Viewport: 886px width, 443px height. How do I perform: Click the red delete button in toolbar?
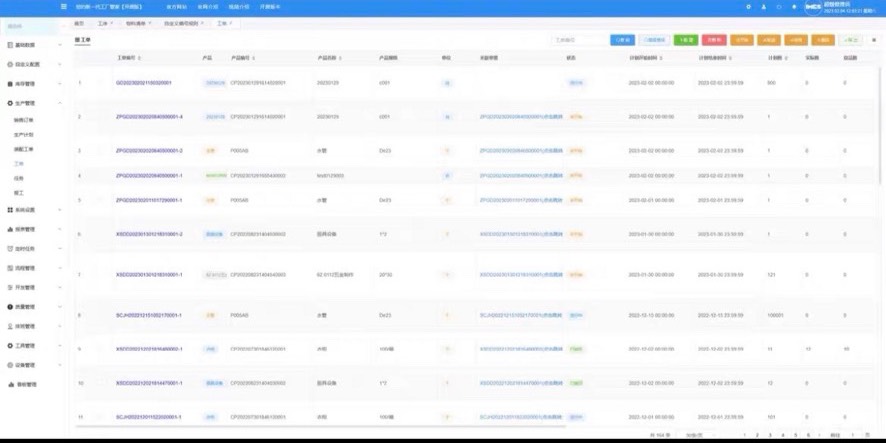click(713, 40)
